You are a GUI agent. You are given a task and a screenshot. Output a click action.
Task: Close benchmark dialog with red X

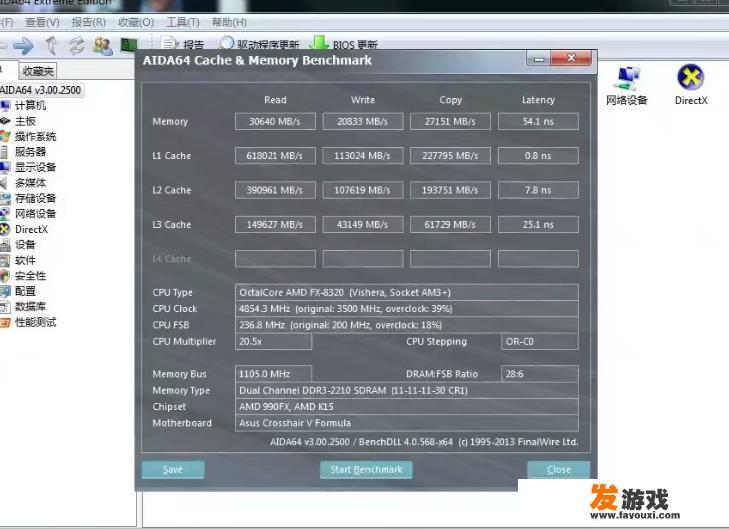click(x=571, y=58)
